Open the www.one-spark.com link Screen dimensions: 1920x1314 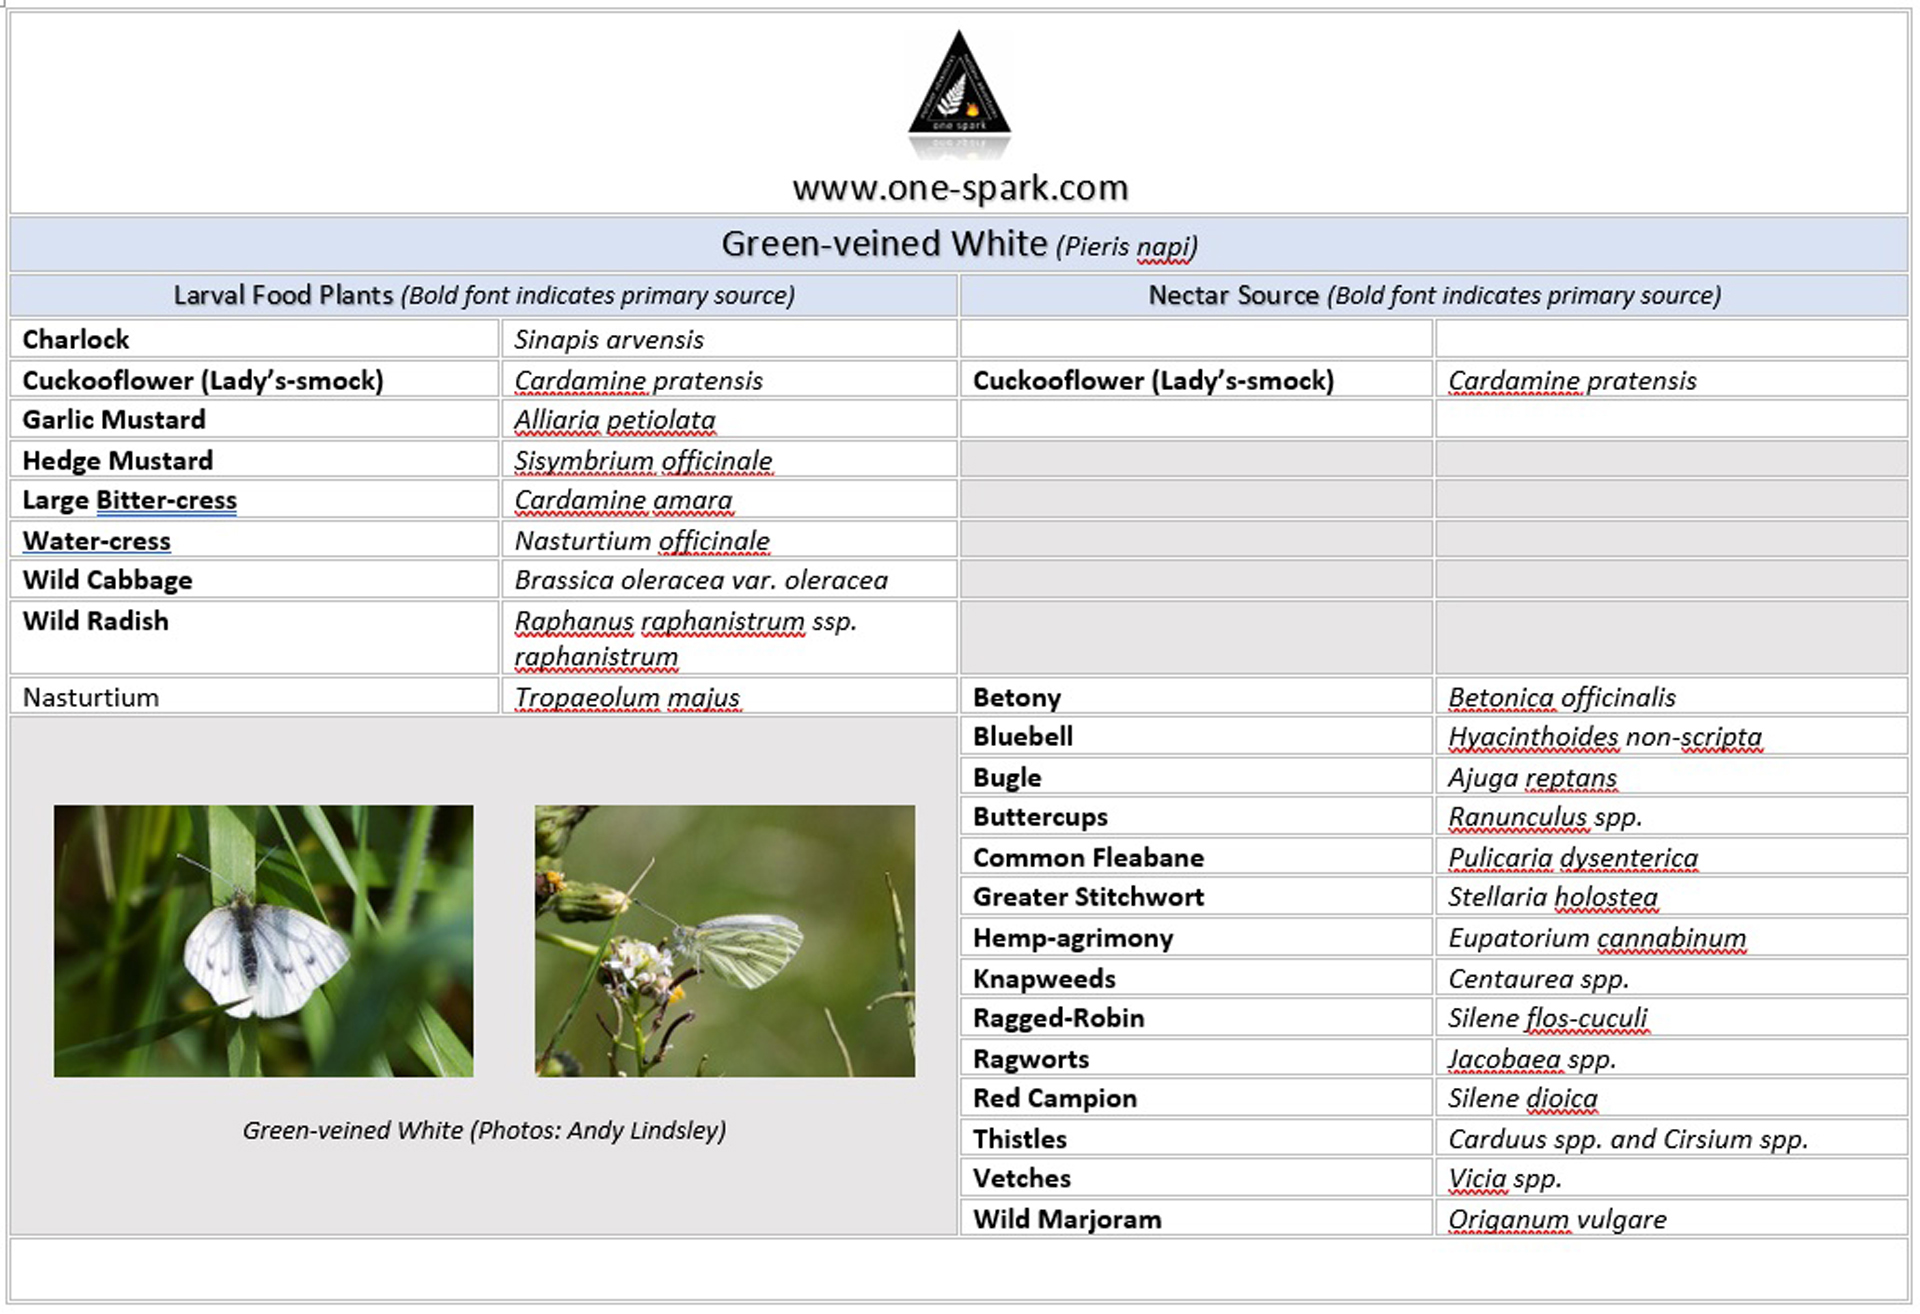(x=958, y=187)
